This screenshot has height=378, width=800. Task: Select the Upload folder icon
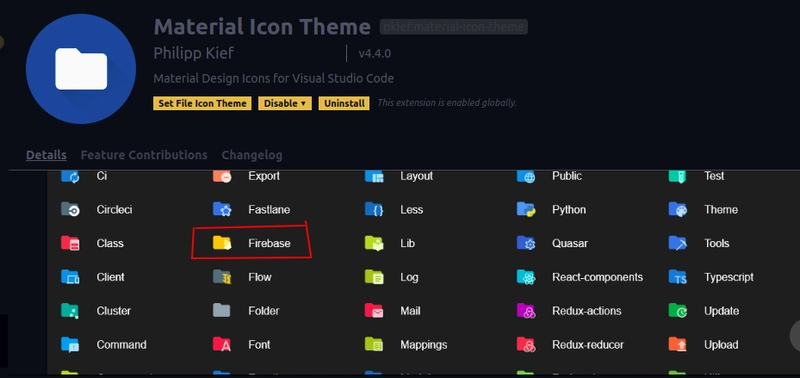click(678, 344)
